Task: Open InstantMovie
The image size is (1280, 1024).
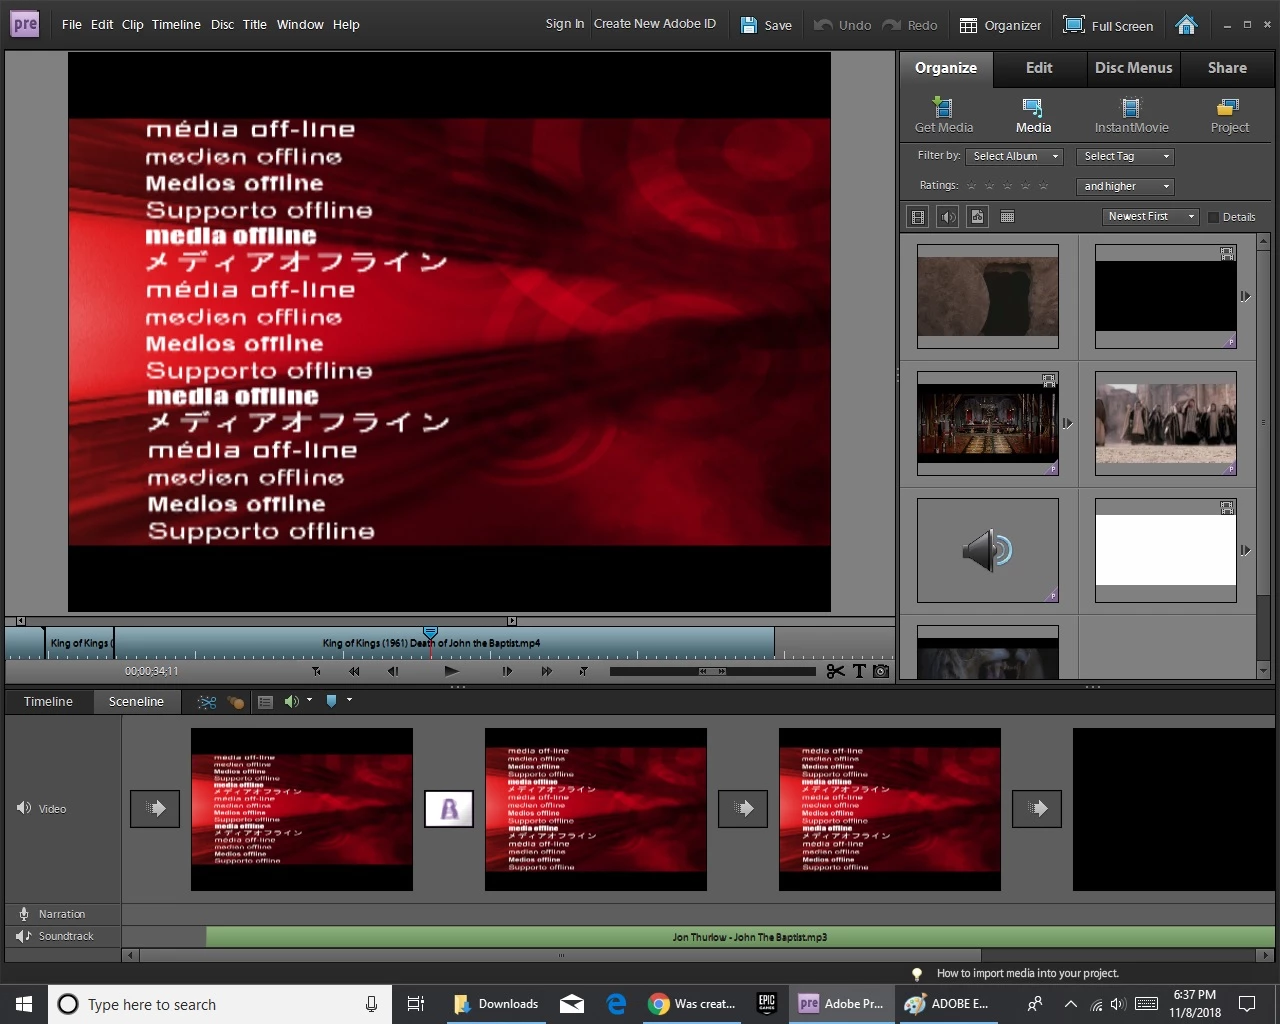Action: (x=1131, y=115)
